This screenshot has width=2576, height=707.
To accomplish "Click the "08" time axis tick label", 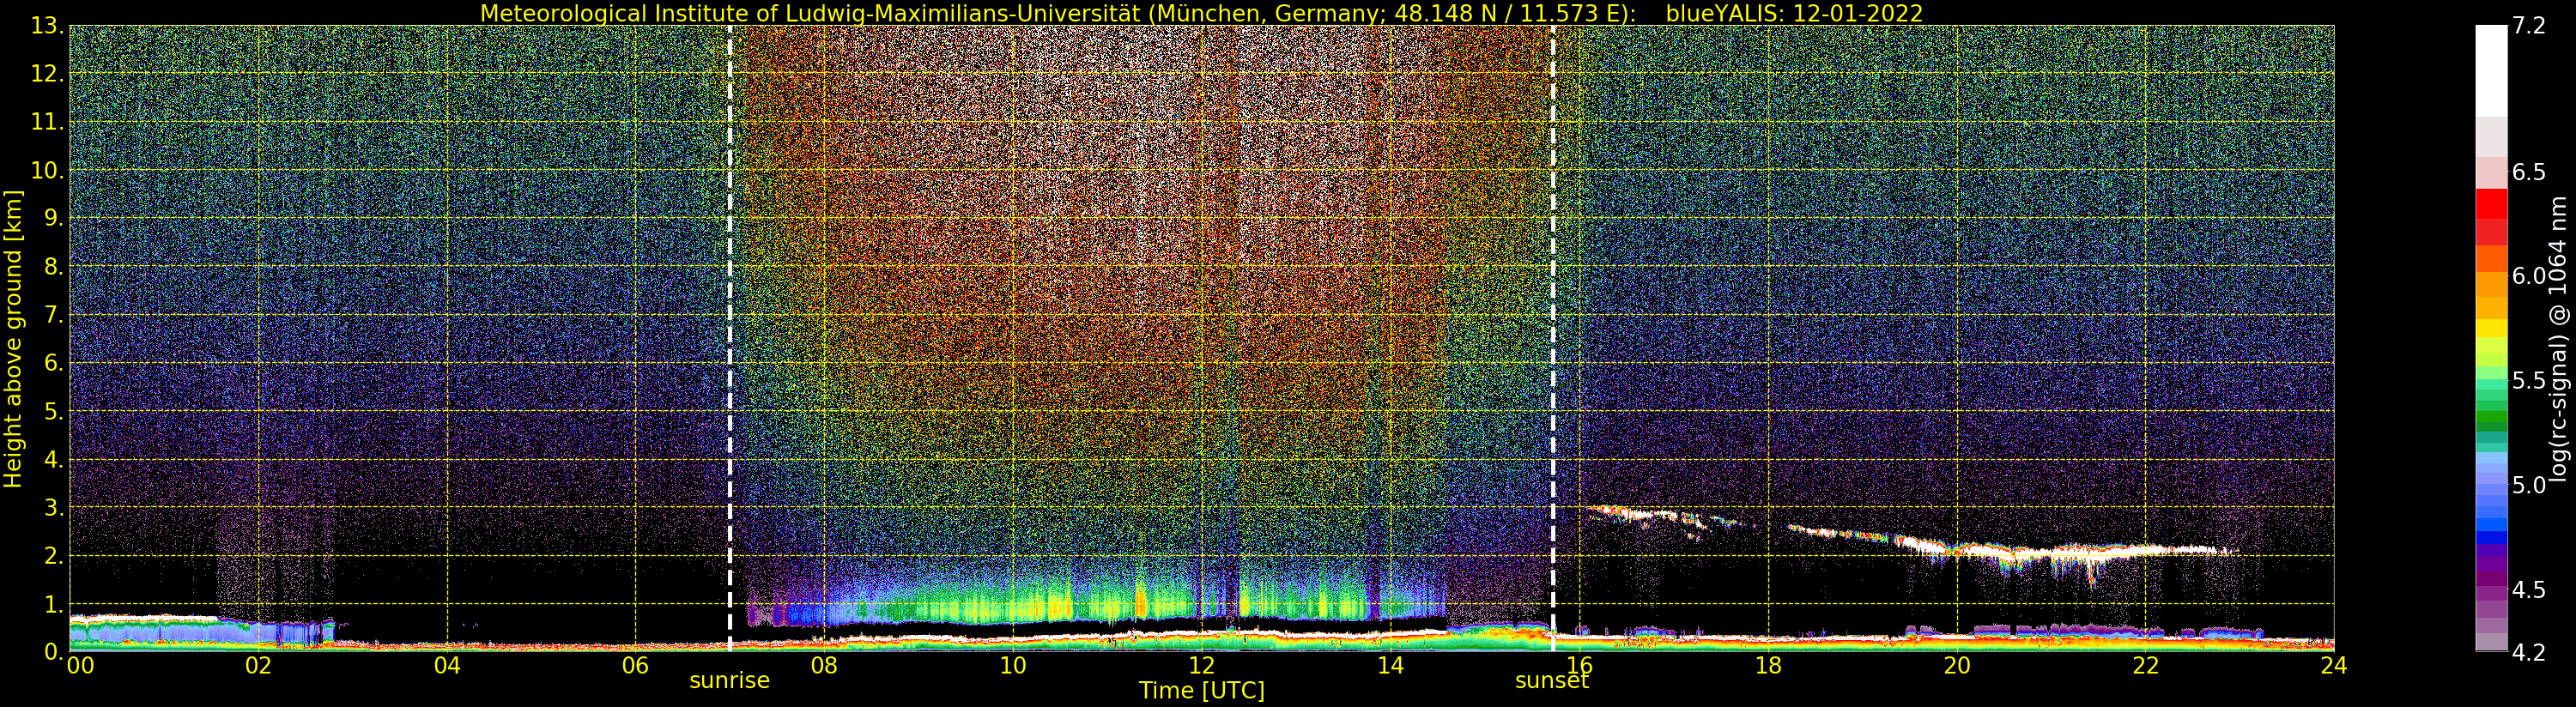I will tap(824, 666).
